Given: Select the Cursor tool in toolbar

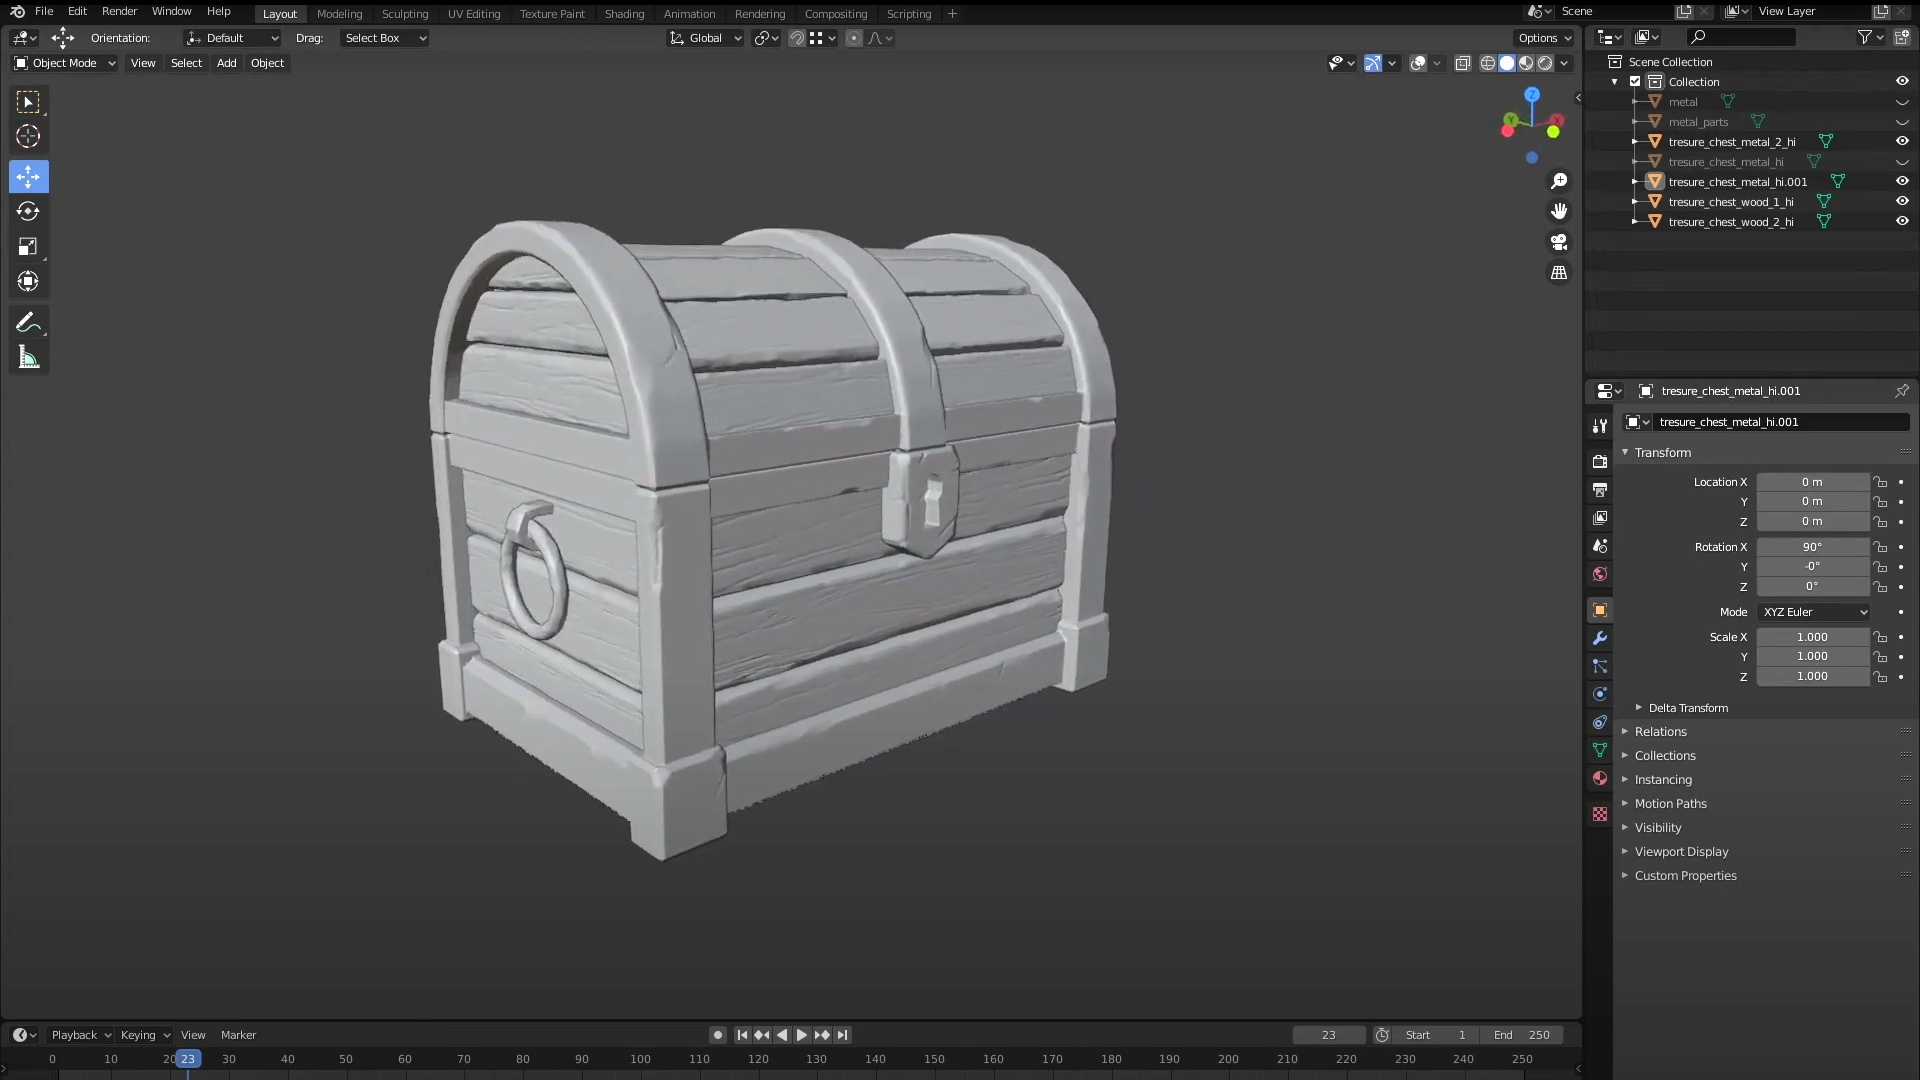Looking at the screenshot, I should 28,137.
